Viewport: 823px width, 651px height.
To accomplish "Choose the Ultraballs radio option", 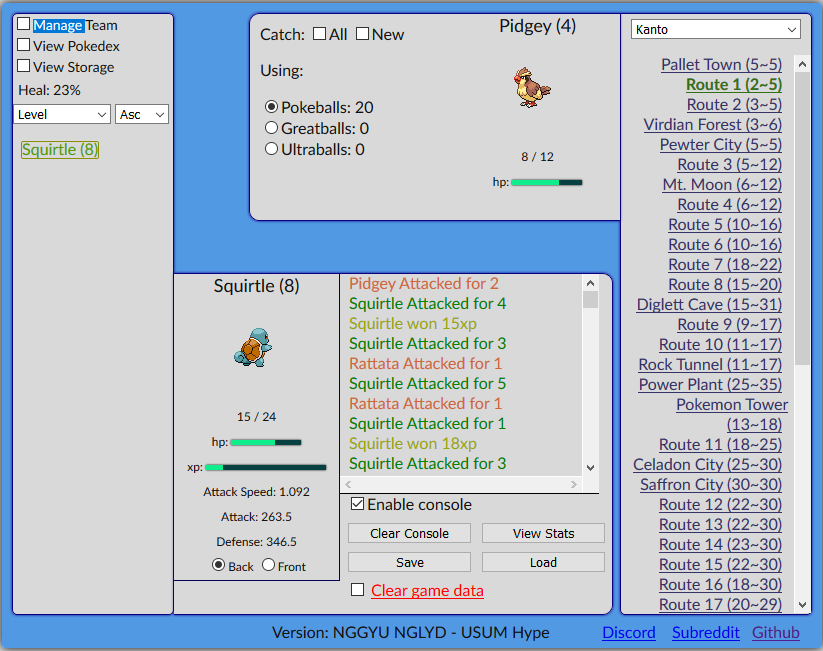I will pyautogui.click(x=271, y=149).
